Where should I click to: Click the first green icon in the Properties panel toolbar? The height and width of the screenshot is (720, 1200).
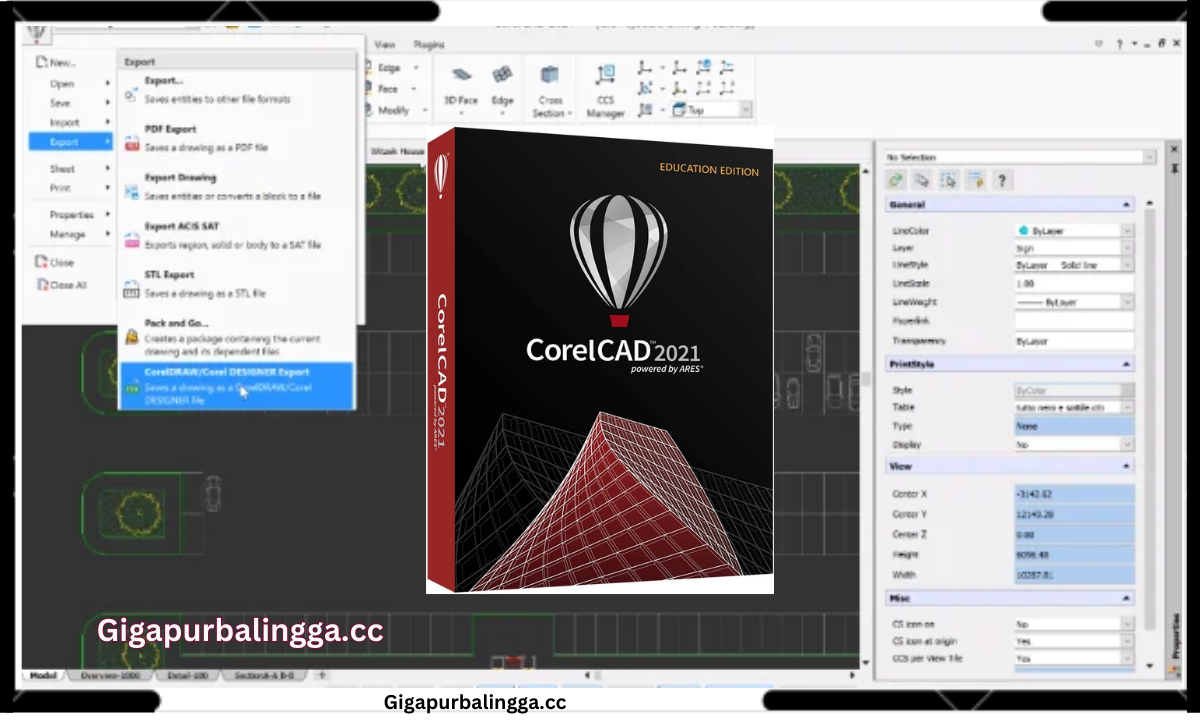click(896, 180)
